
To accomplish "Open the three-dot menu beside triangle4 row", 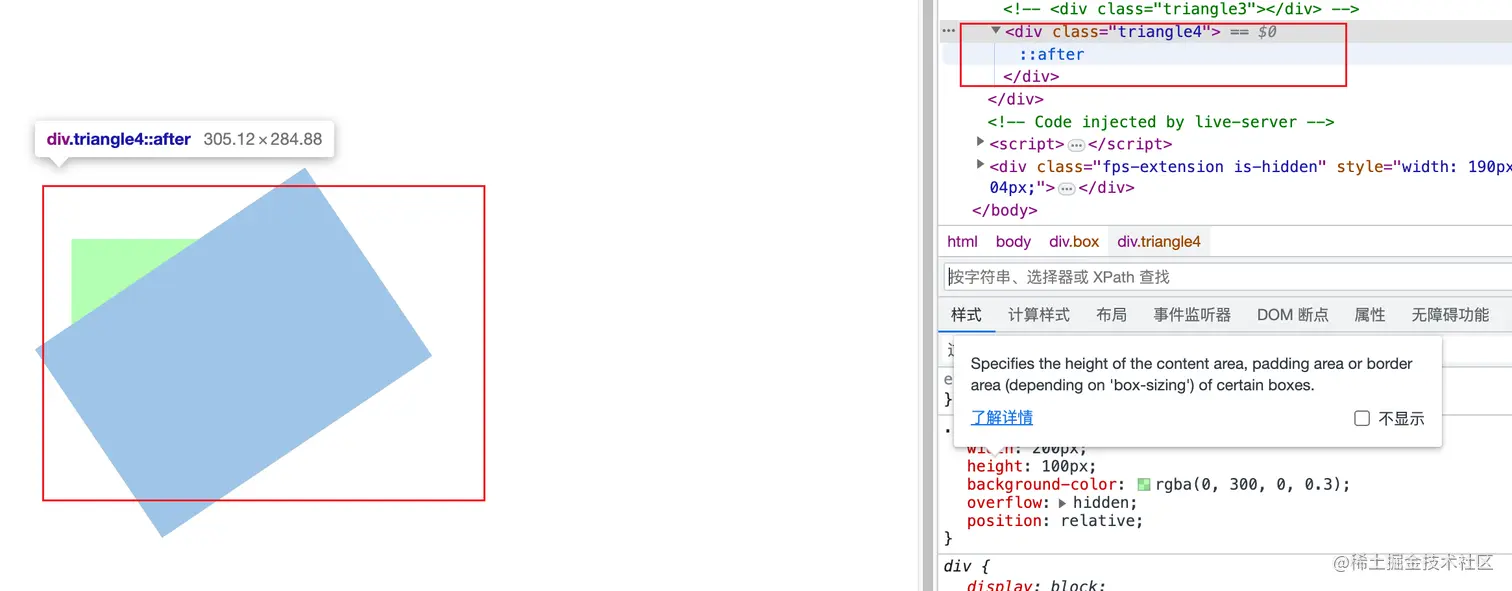I will point(949,31).
